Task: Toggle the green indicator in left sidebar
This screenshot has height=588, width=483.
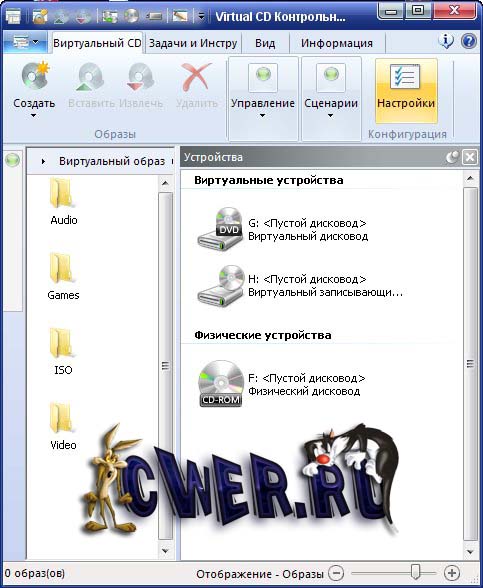Action: click(12, 160)
